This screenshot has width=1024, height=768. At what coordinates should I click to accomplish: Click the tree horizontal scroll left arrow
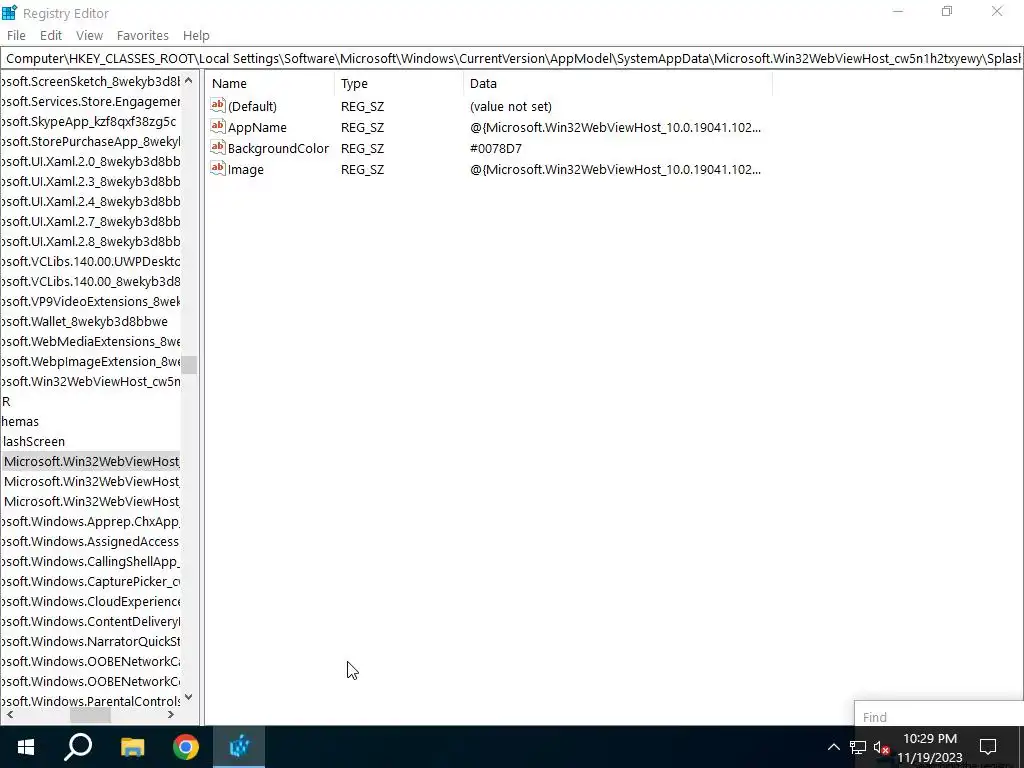(x=10, y=714)
